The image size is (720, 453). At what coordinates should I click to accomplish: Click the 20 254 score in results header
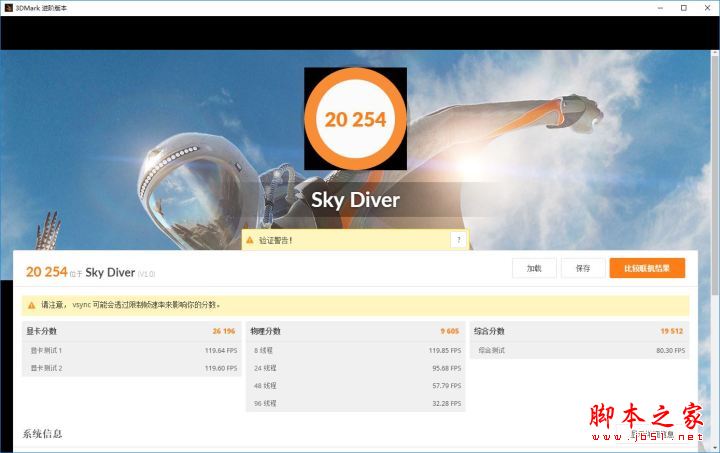tap(47, 272)
